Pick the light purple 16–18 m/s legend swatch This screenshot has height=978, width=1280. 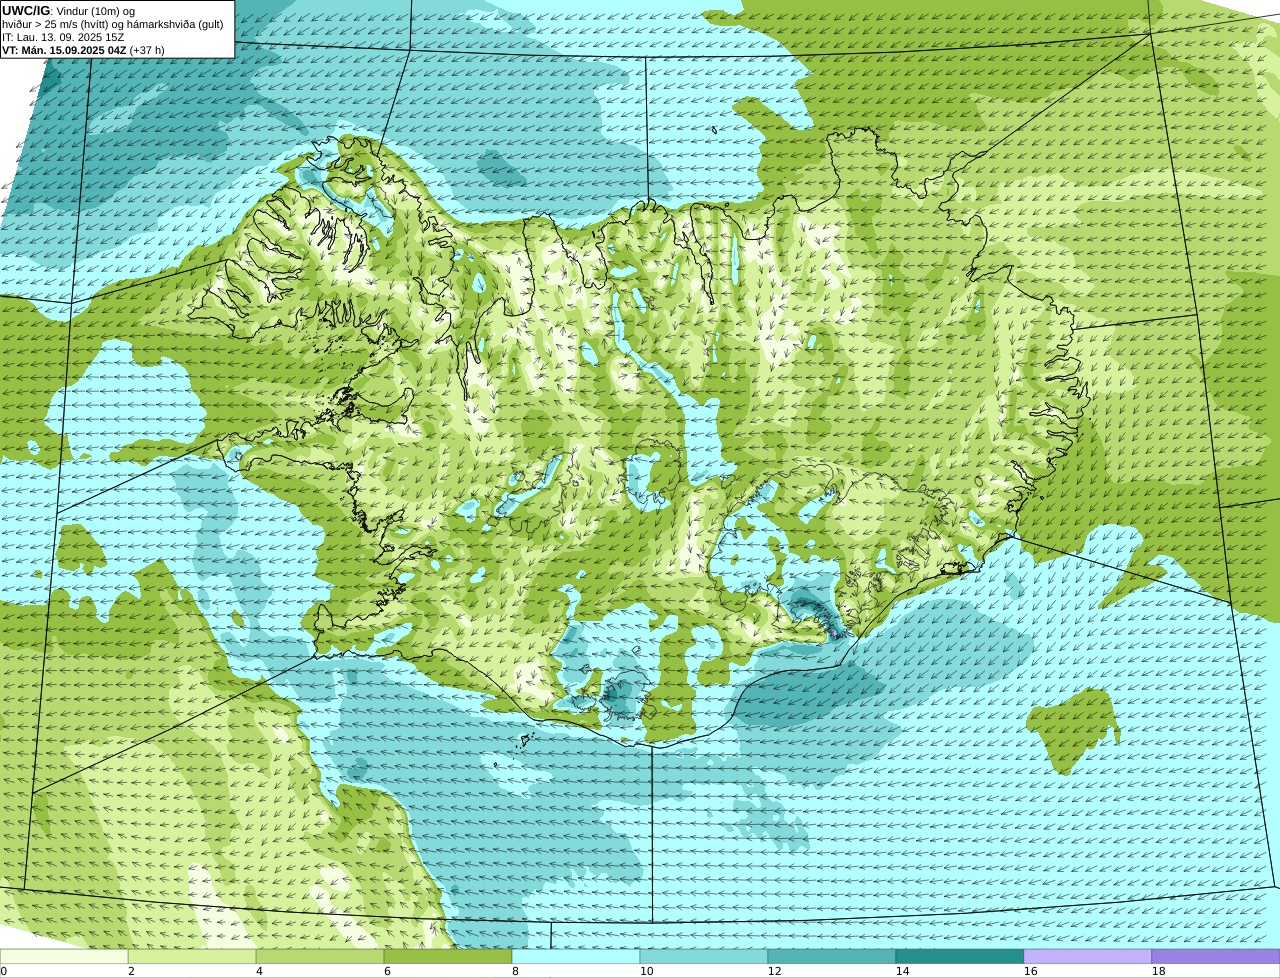coord(1088,956)
